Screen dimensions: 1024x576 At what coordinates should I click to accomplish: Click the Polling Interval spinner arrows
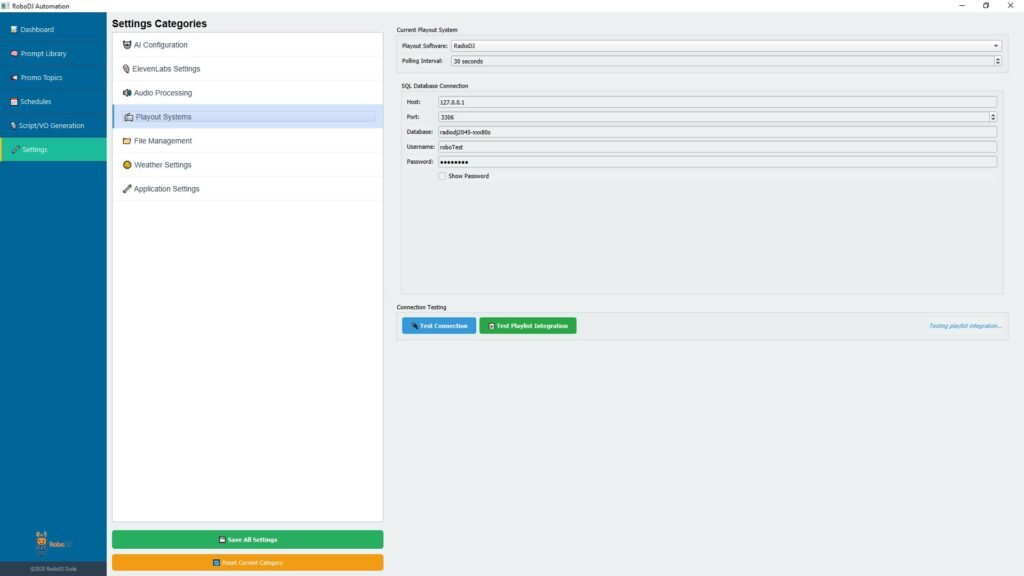pyautogui.click(x=997, y=61)
